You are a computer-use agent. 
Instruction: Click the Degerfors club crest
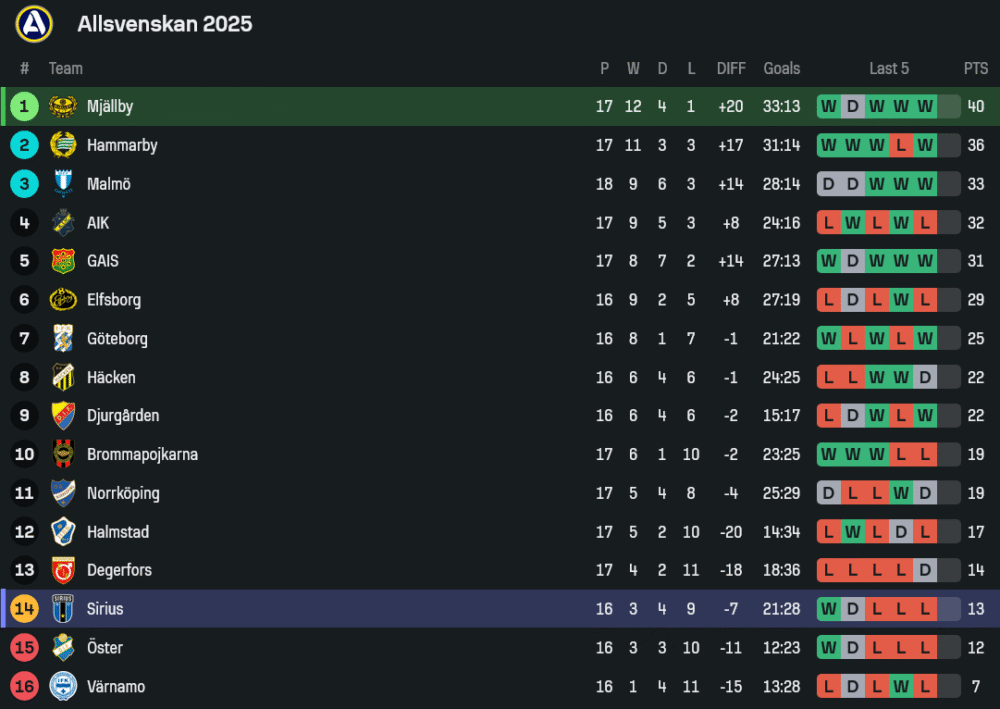point(63,570)
